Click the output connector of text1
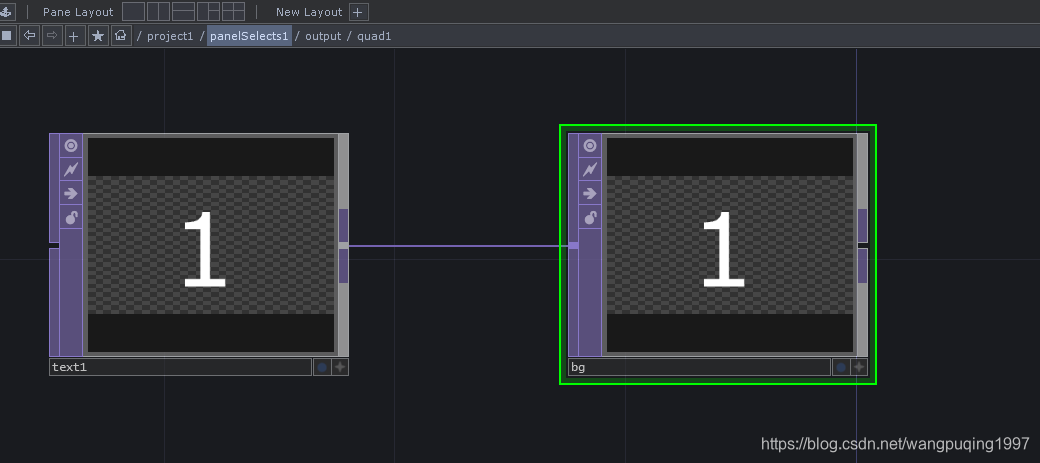1040x463 pixels. click(x=344, y=245)
